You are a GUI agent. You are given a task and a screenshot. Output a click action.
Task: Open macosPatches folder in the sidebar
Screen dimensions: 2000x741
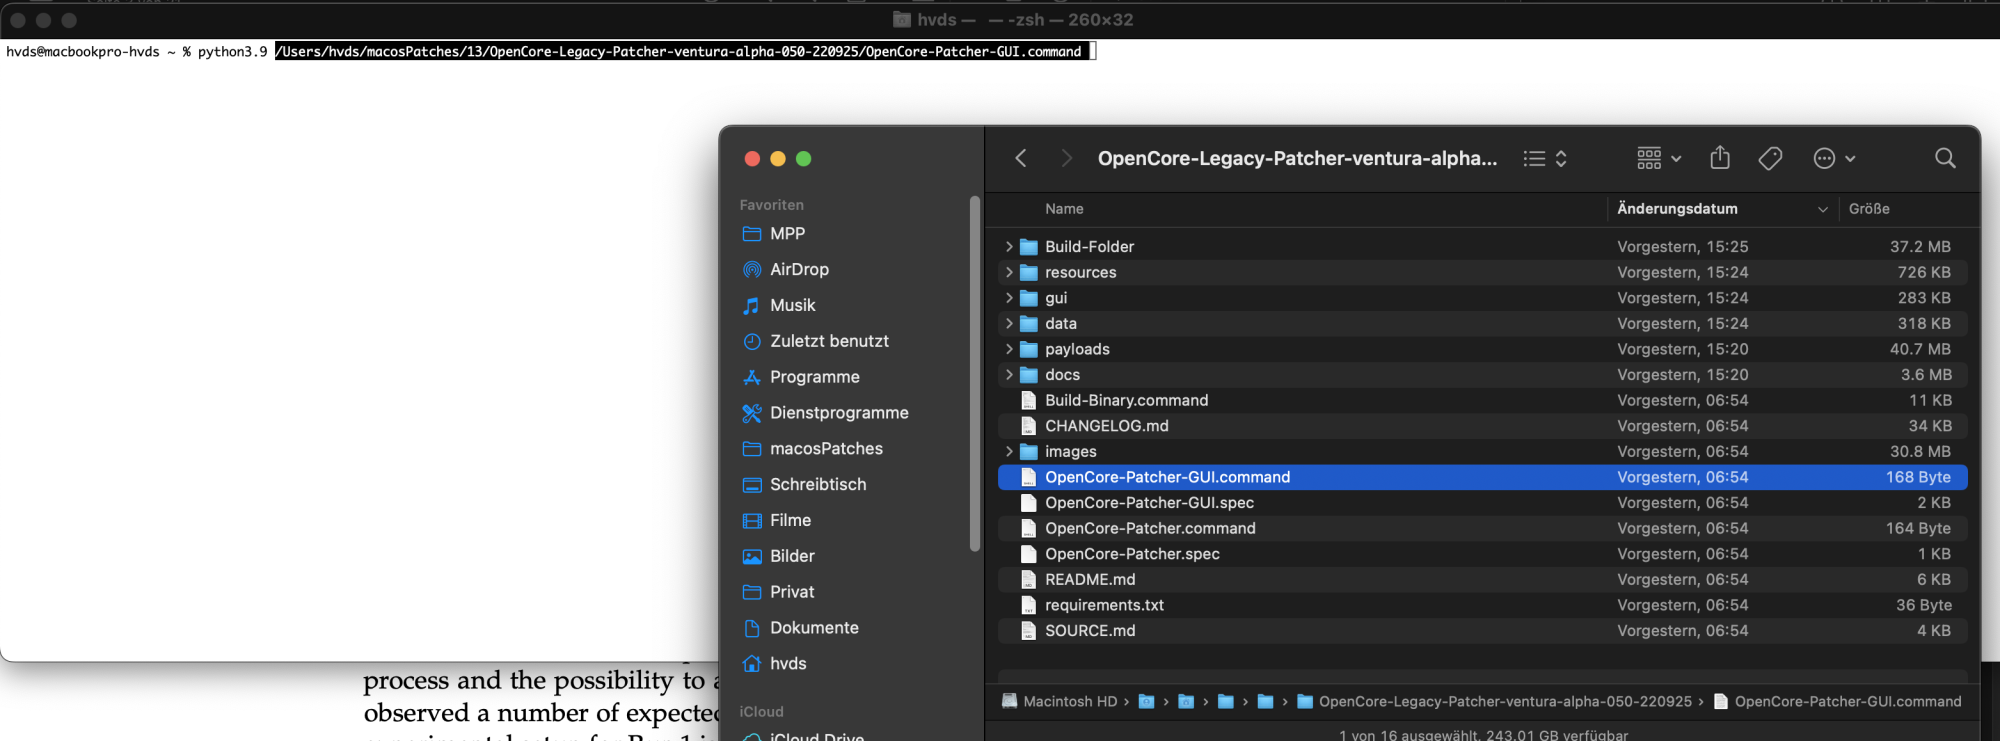click(x=826, y=449)
